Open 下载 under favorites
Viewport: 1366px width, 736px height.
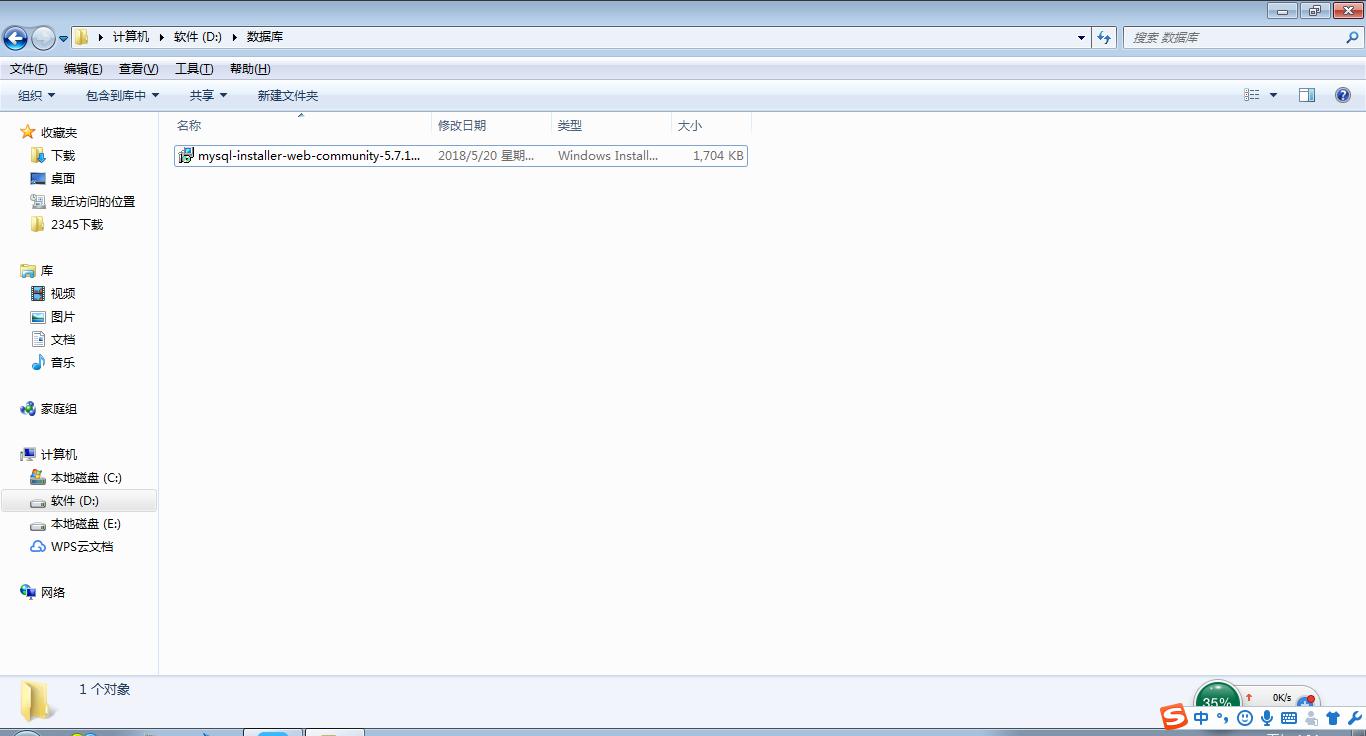(x=63, y=155)
